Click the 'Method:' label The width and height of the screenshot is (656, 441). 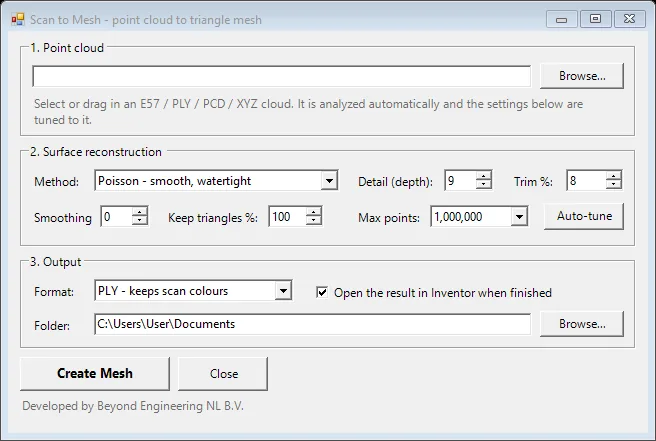56,182
